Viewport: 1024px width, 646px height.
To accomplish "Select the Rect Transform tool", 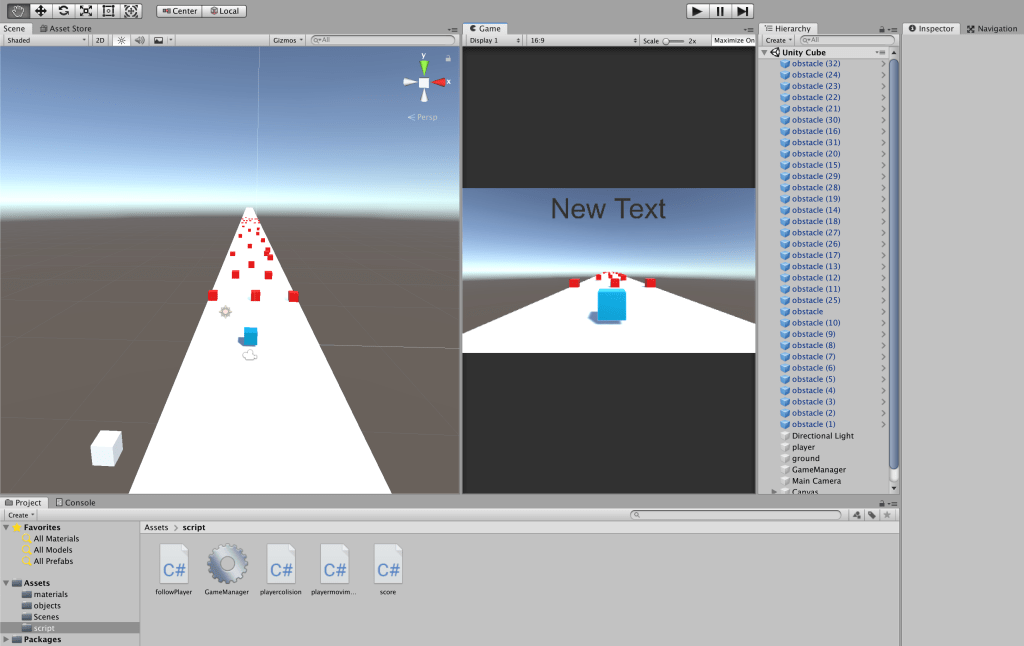I will (x=109, y=11).
